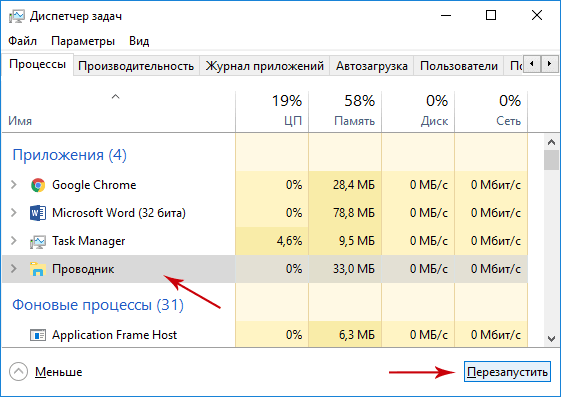The height and width of the screenshot is (397, 561).
Task: Click the Диспетчер задач title bar icon
Action: [x=17, y=16]
